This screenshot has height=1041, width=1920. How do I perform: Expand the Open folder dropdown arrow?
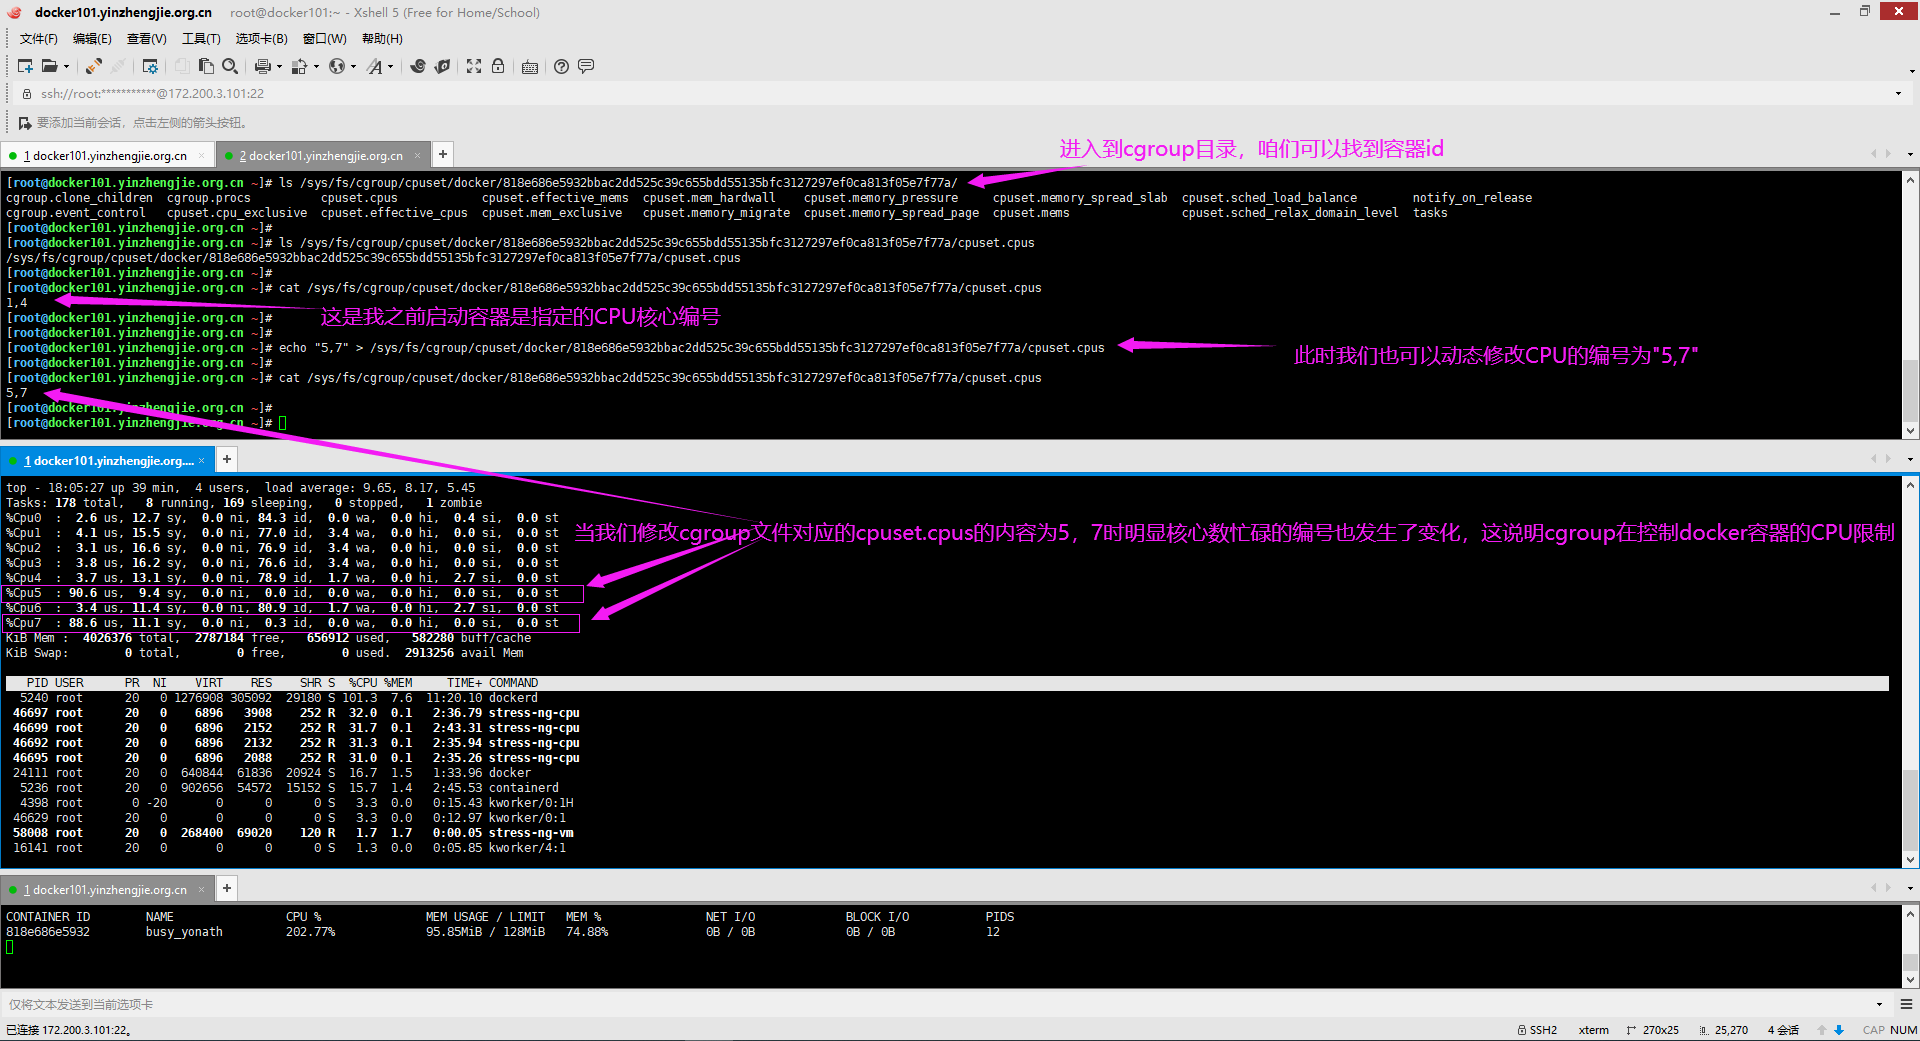tap(66, 67)
